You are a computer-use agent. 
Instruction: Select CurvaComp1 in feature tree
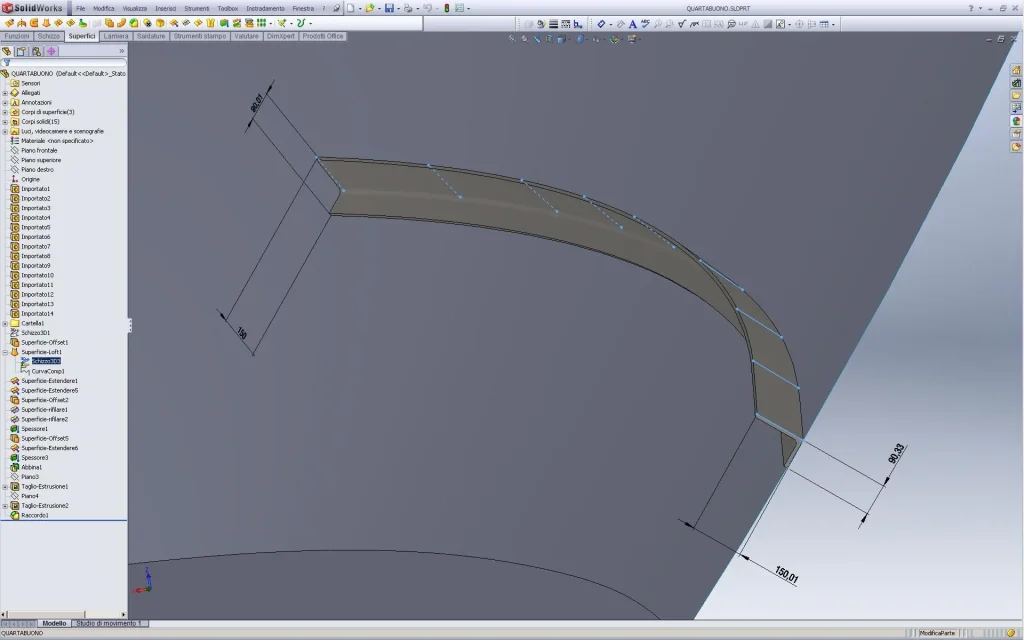(x=48, y=371)
